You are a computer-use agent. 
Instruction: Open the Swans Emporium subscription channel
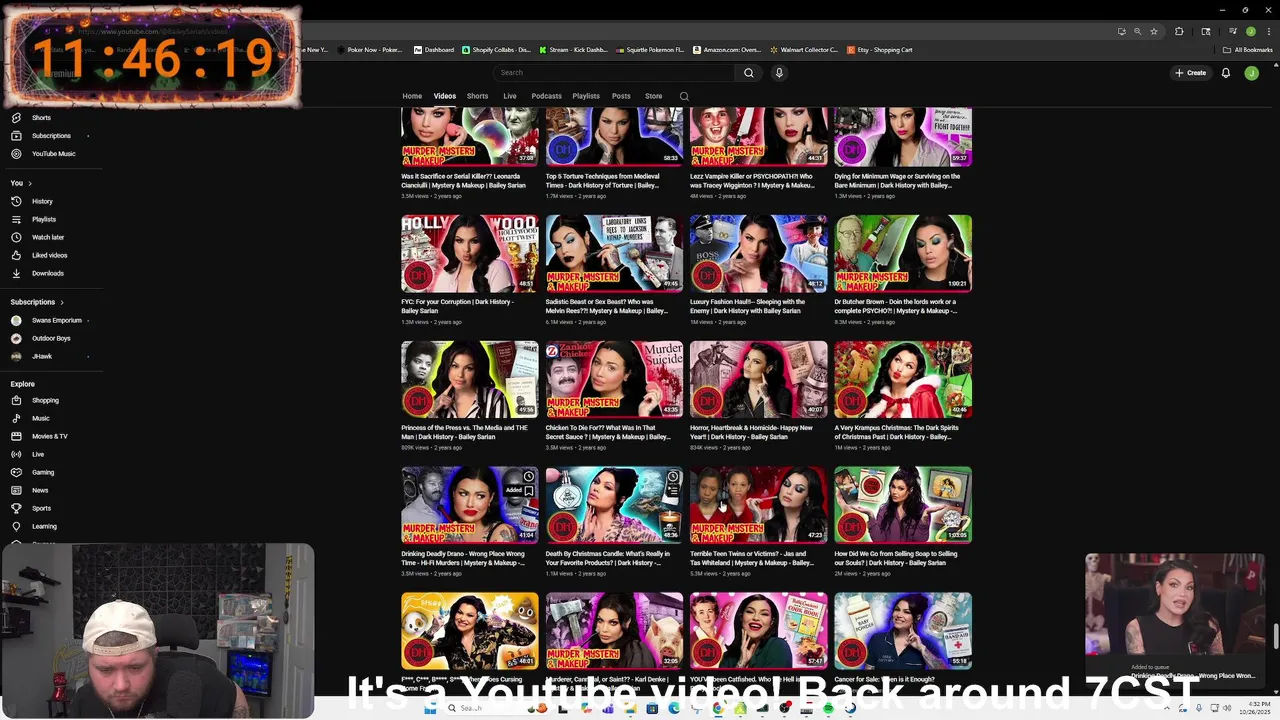[56, 320]
